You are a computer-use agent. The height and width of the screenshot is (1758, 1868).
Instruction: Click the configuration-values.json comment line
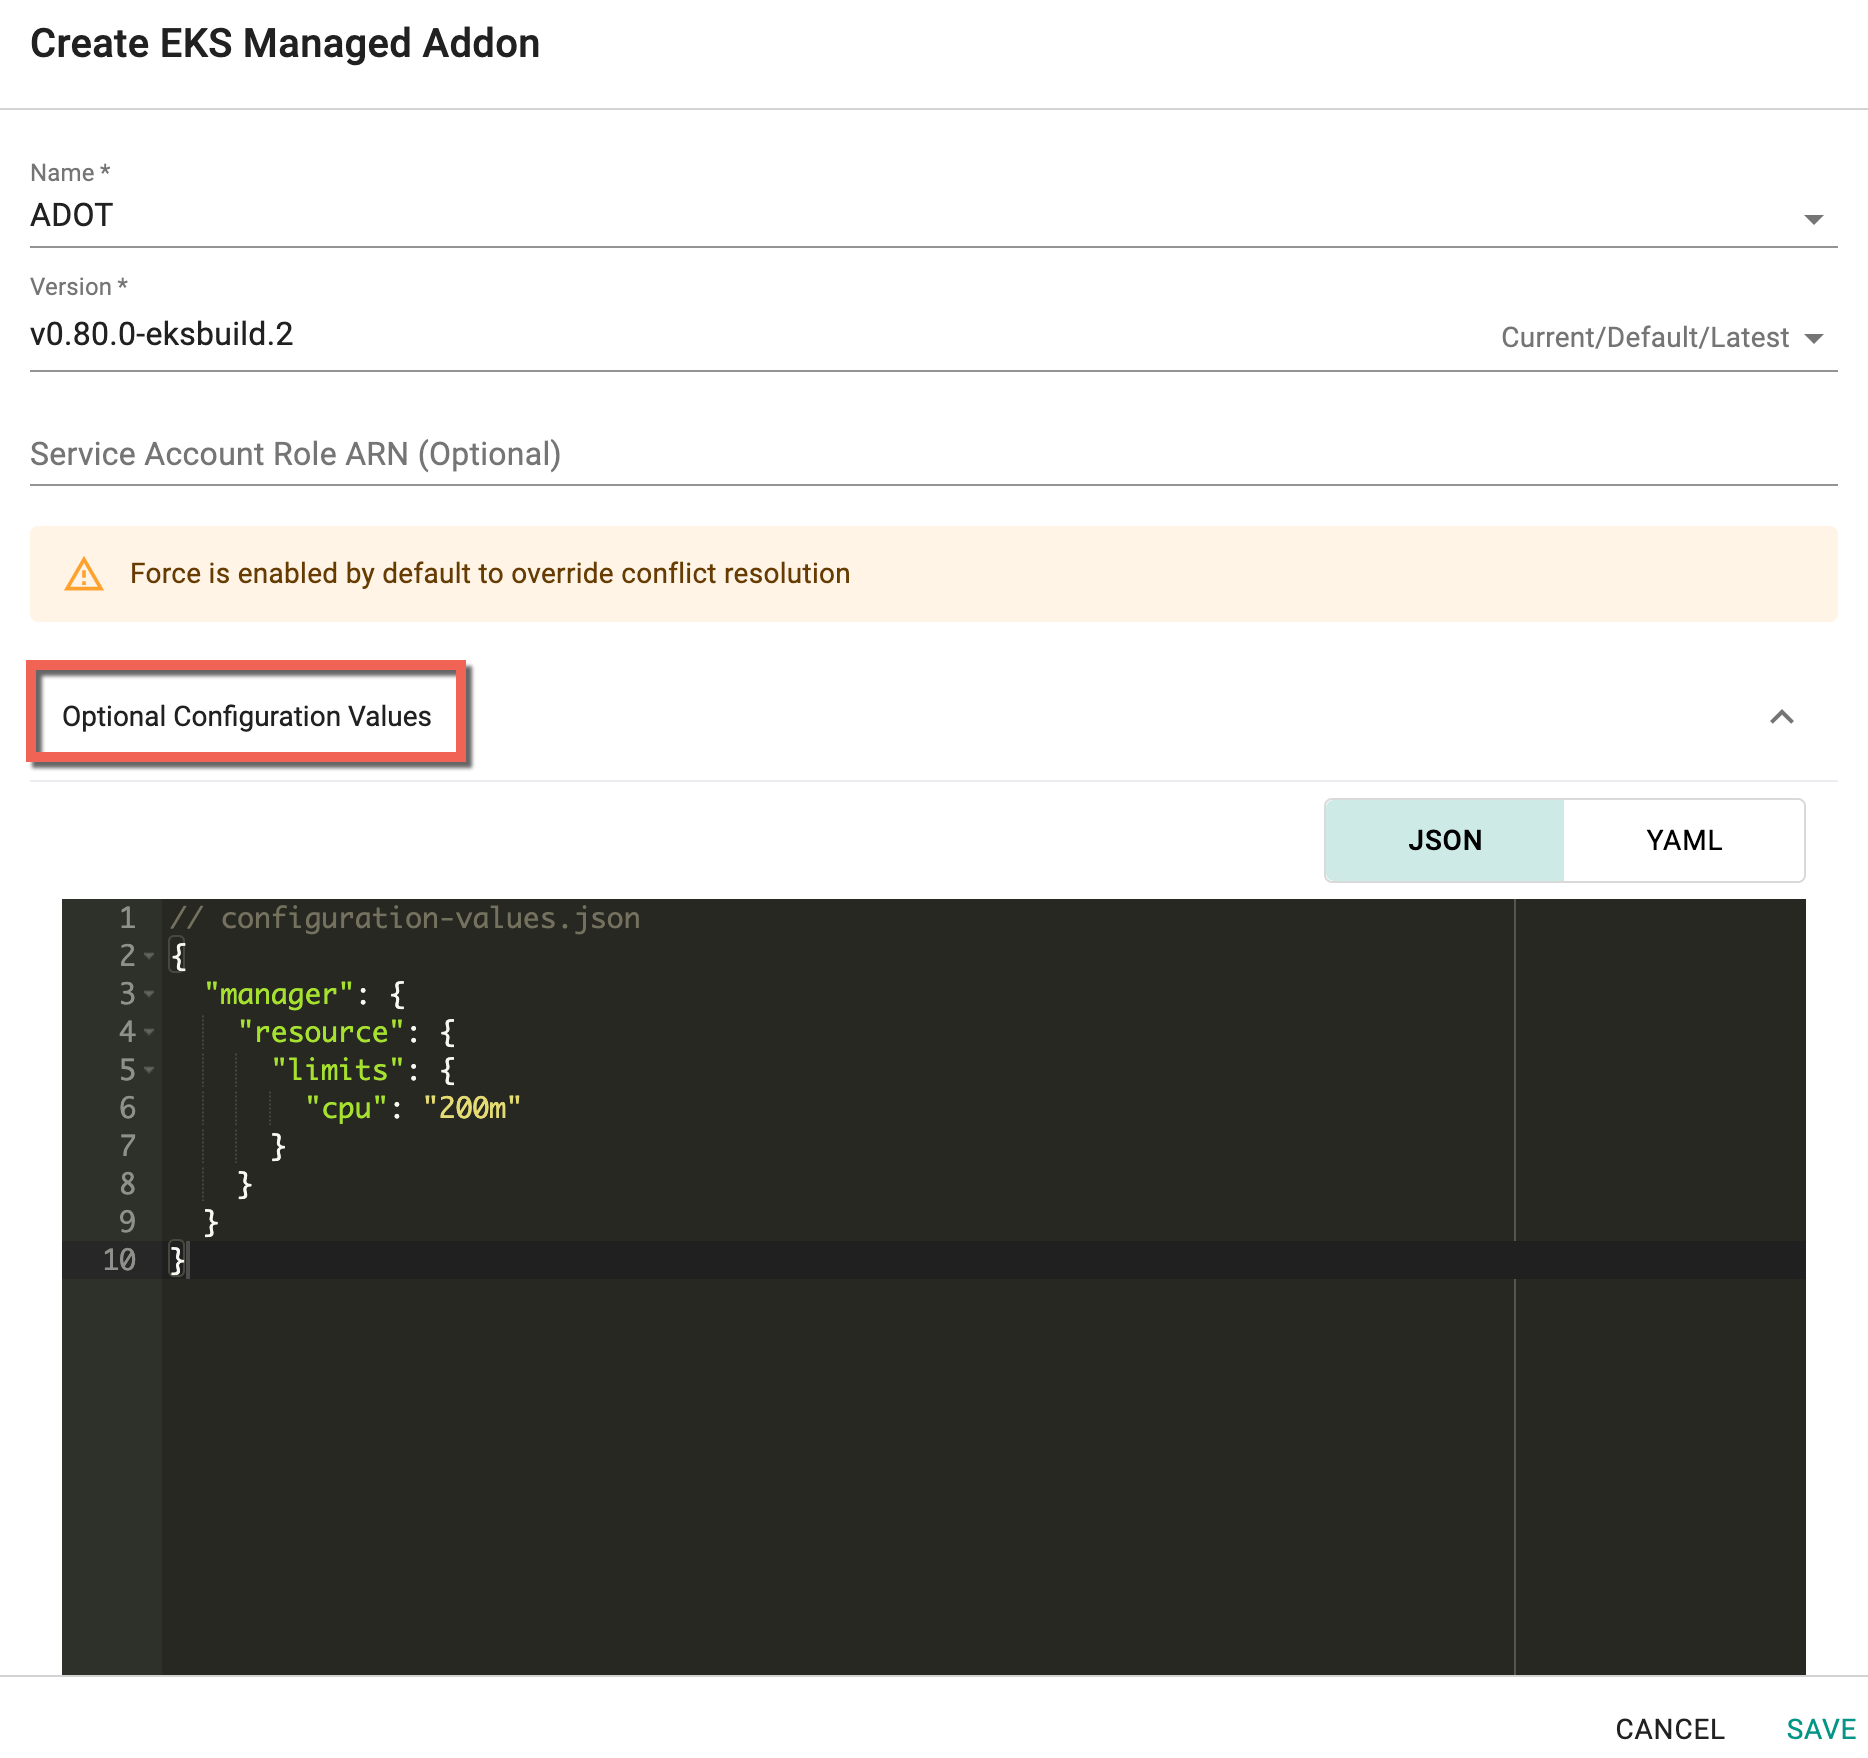point(405,918)
